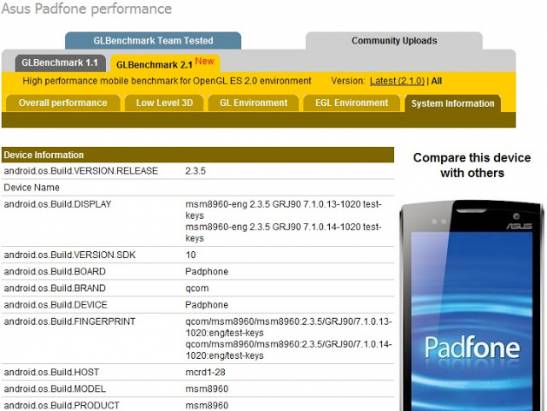
Task: Click the android.os.Build.BOARD row
Action: 198,271
